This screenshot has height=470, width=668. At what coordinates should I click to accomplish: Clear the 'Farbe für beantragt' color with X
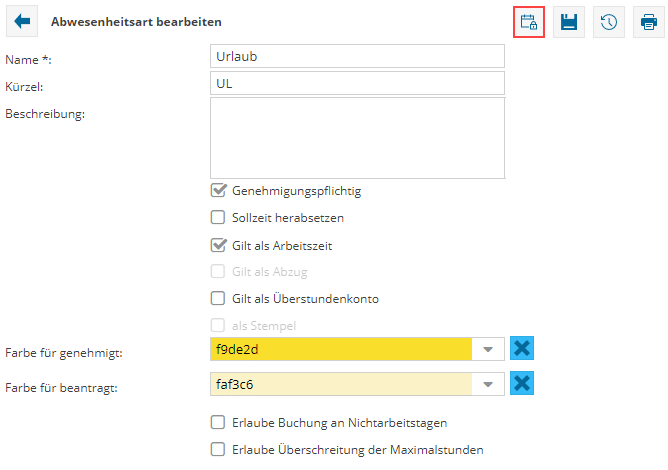tap(521, 384)
